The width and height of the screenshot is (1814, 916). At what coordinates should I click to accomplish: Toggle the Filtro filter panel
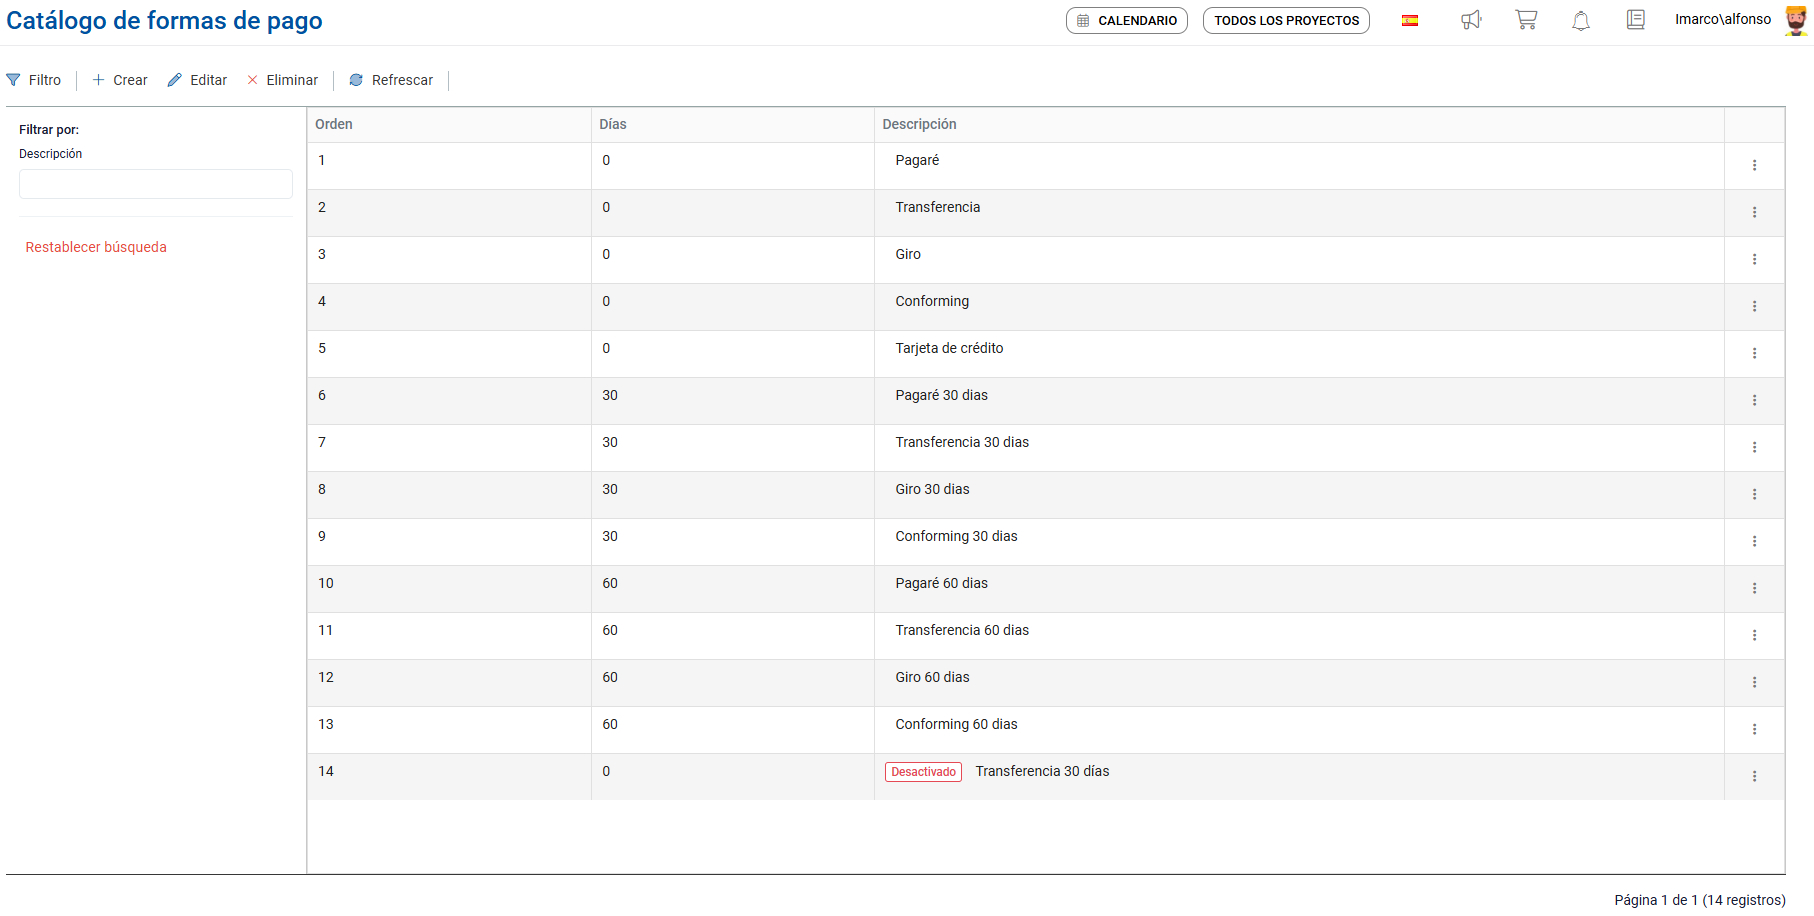click(34, 80)
